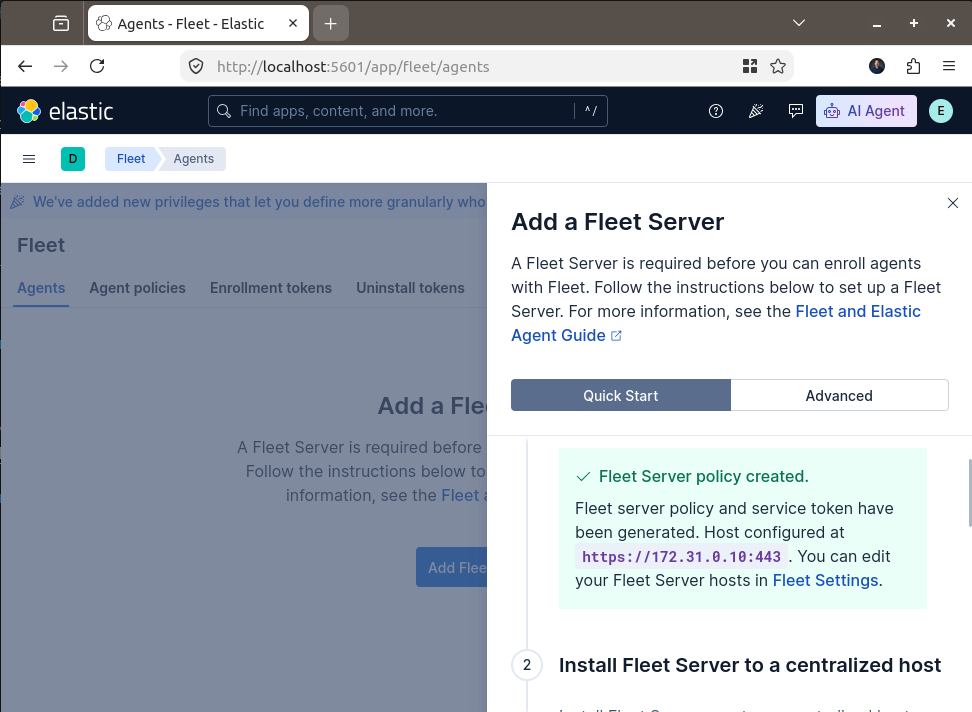Open the D space selector avatar
Screen dimensions: 972x712
pos(73,159)
